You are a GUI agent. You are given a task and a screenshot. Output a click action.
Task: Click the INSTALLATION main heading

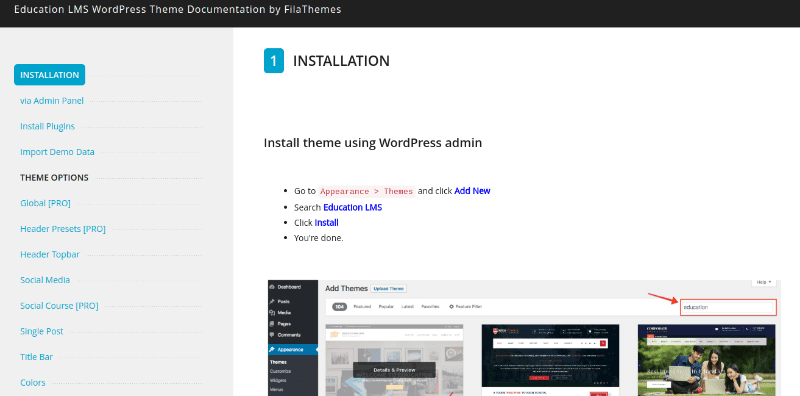(341, 61)
